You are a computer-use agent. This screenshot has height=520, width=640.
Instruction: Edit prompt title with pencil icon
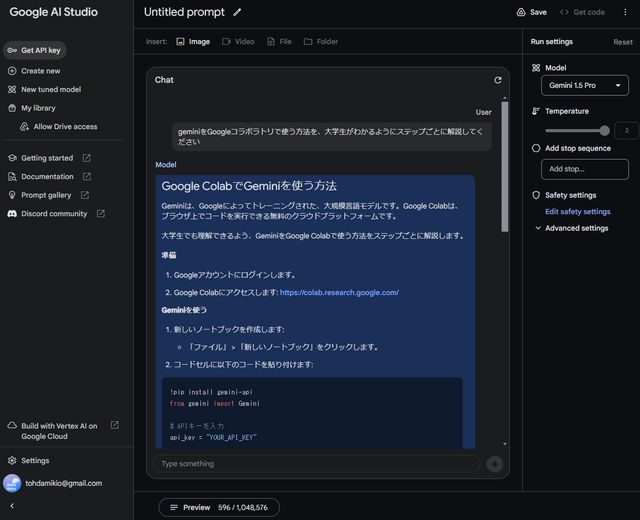(x=237, y=12)
